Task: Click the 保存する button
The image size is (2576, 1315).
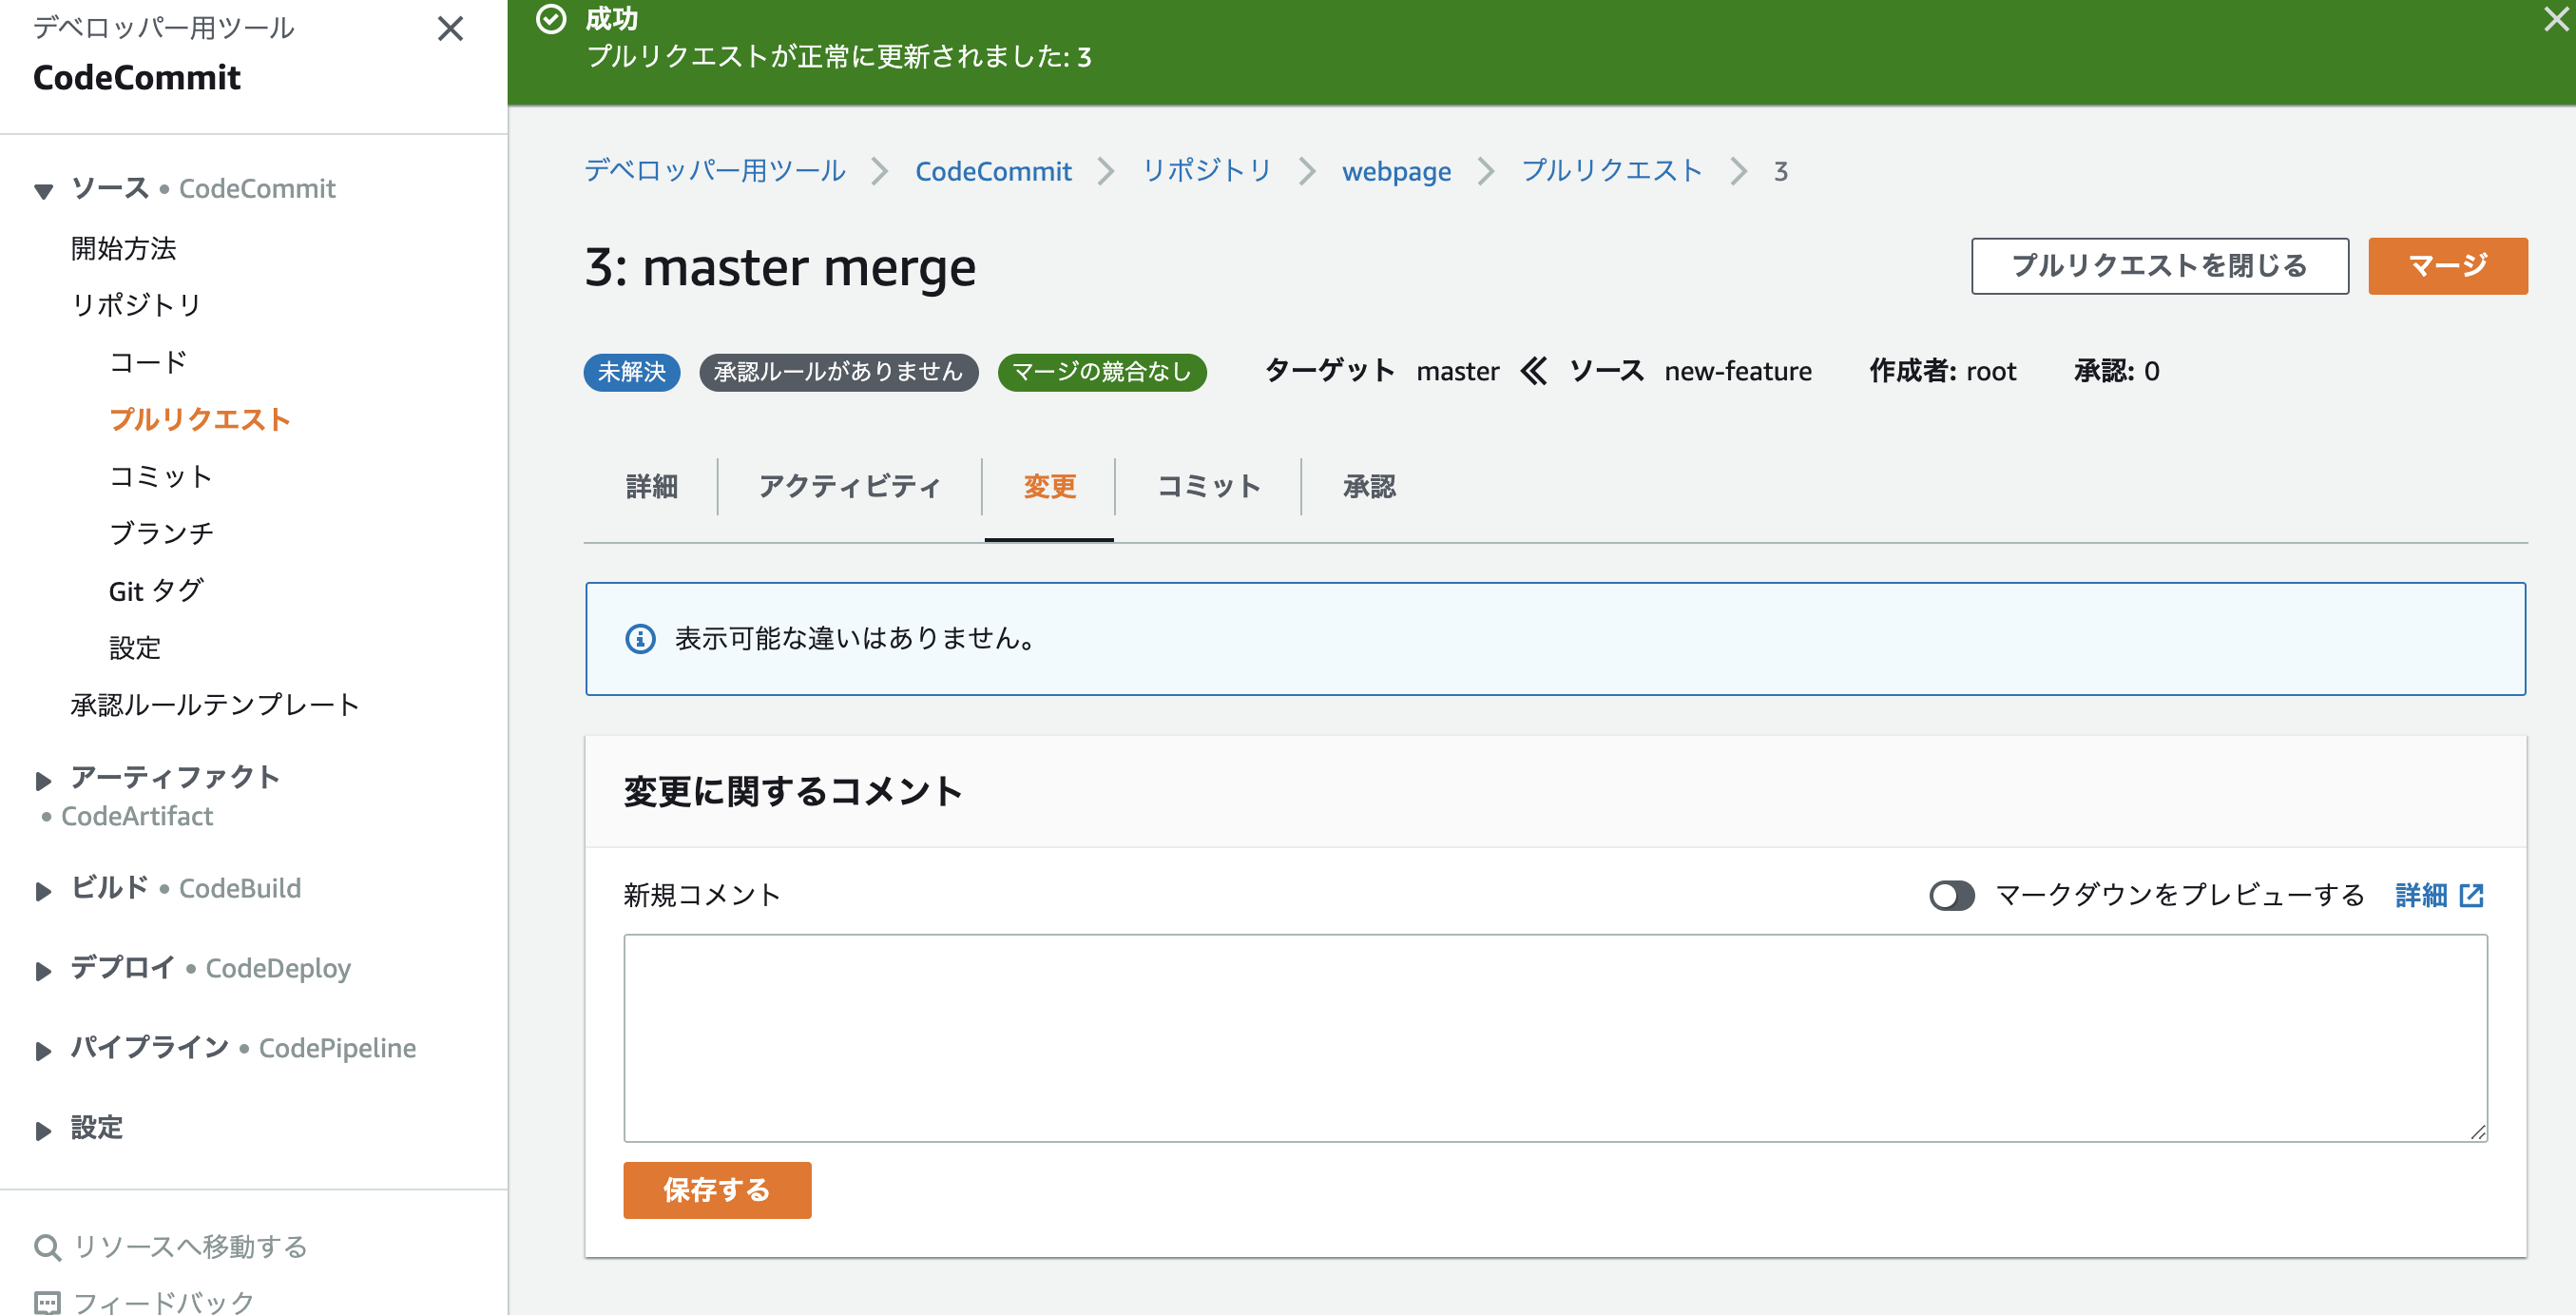Action: click(x=717, y=1190)
